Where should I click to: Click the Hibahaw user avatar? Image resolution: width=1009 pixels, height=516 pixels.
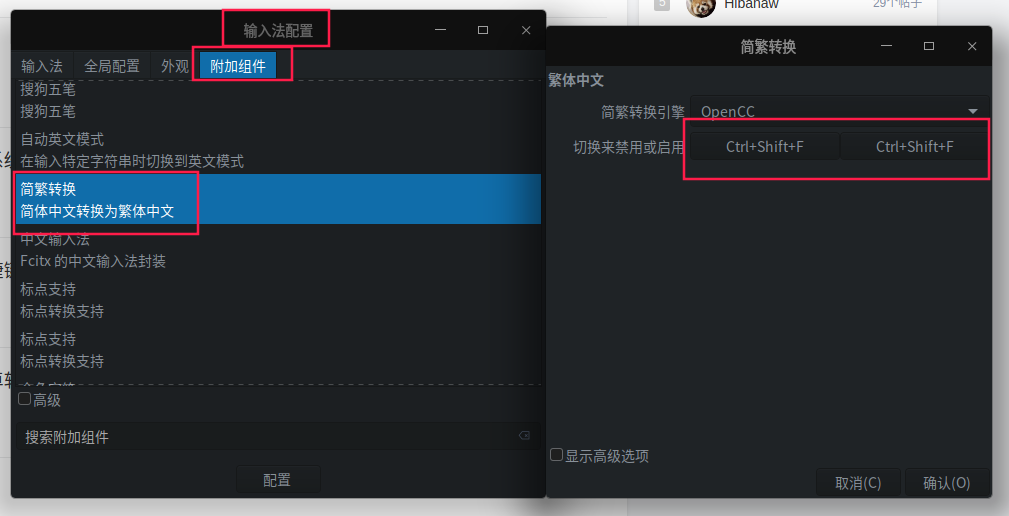[x=701, y=6]
